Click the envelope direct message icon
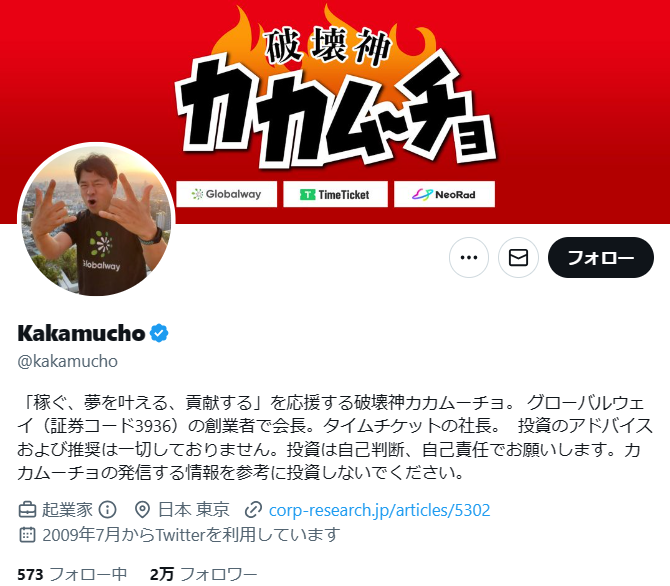 point(518,257)
